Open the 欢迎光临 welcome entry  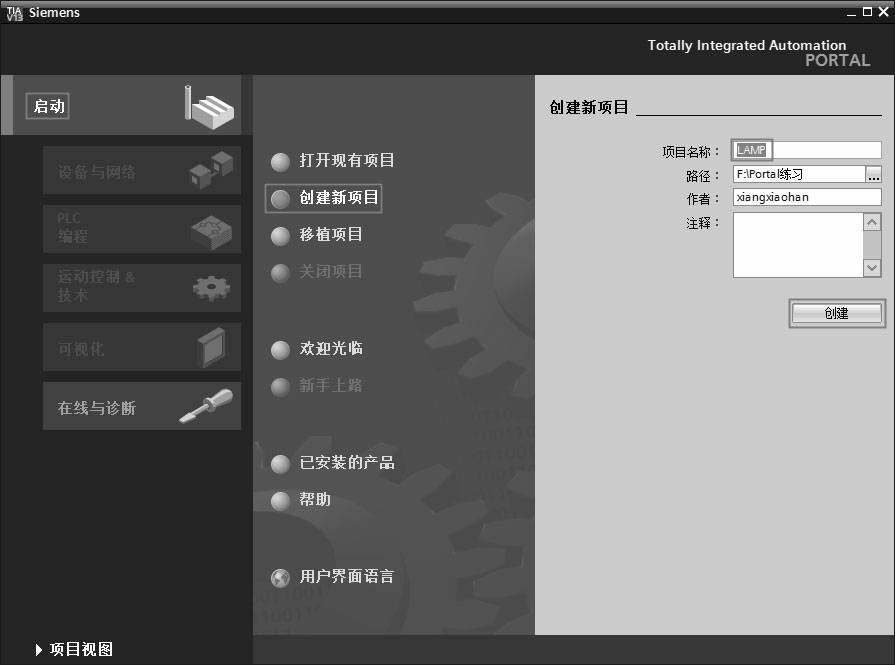click(331, 349)
